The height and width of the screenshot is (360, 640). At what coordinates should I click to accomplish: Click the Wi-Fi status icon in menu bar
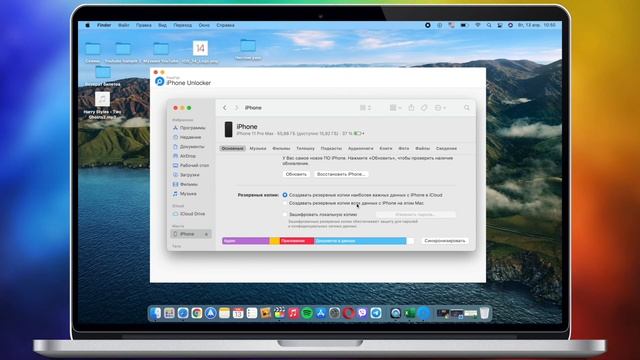point(478,25)
